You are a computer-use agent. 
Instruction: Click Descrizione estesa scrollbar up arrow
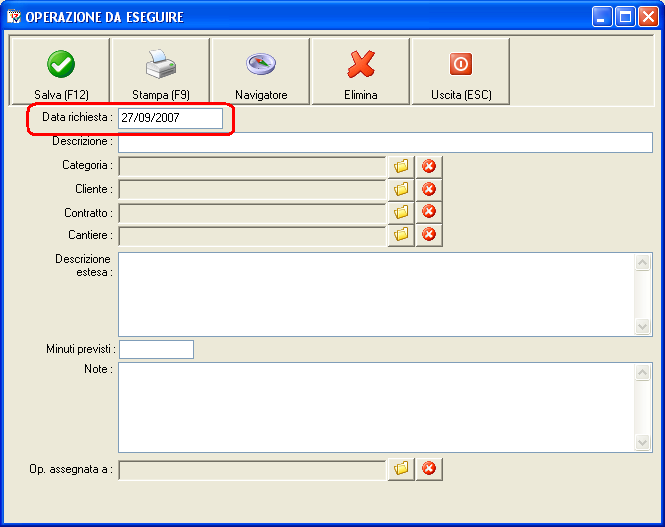643,263
